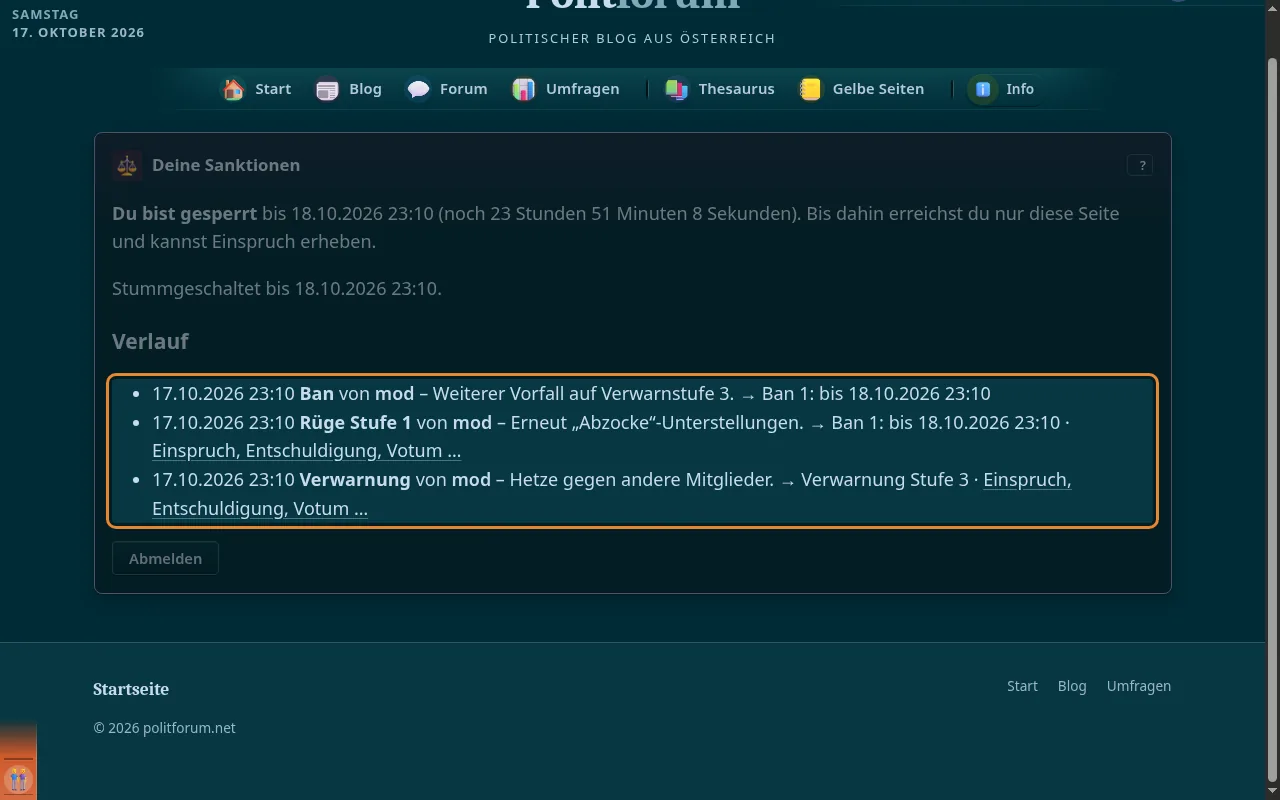The image size is (1280, 800).
Task: Click the Umfragen chart icon
Action: tap(524, 89)
